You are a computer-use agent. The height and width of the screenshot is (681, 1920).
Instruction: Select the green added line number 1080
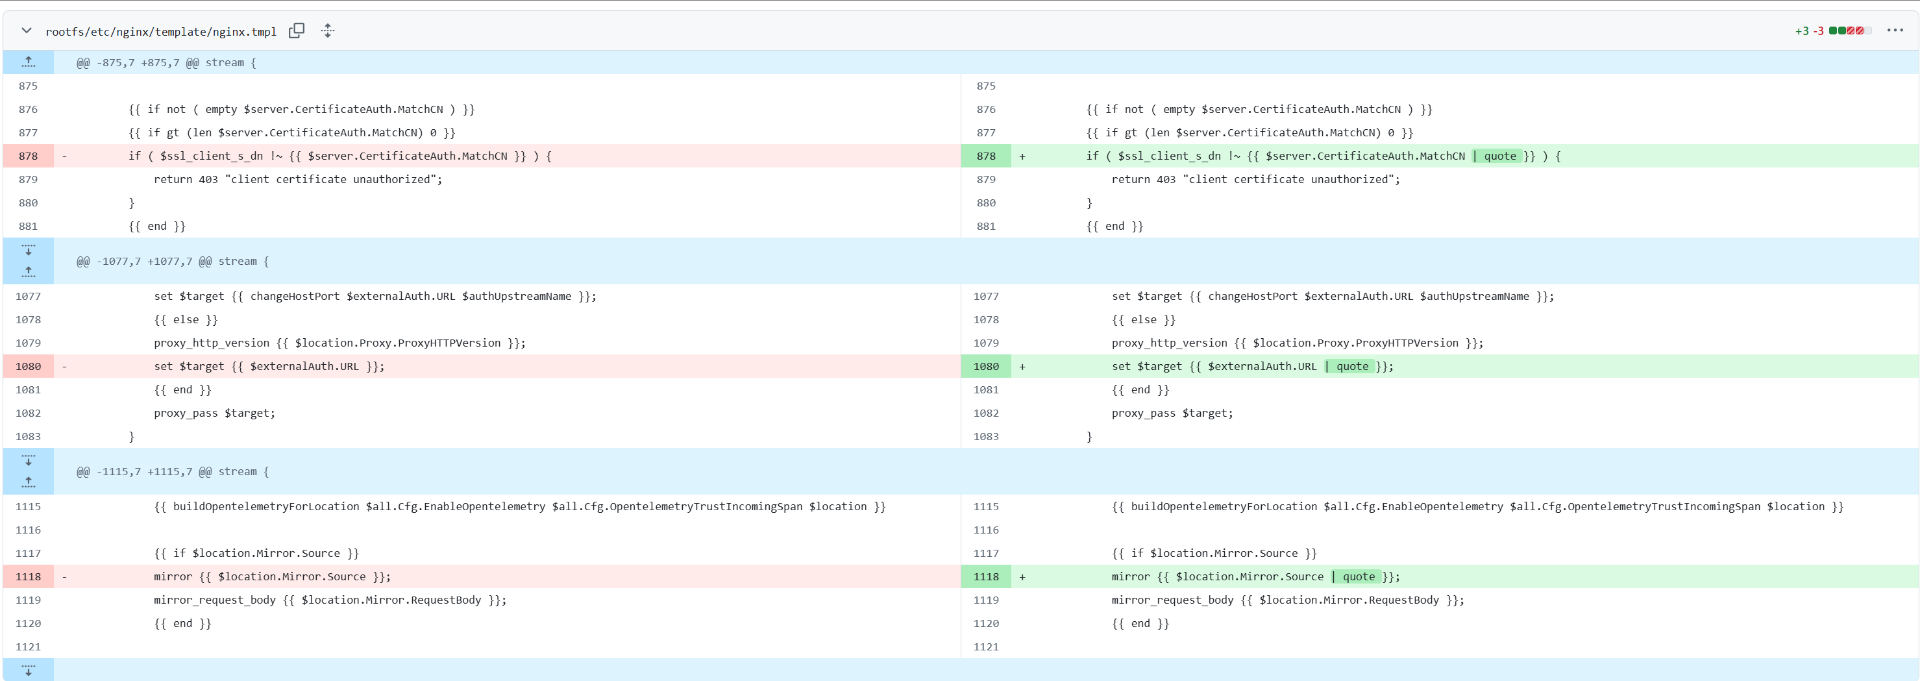pos(986,367)
